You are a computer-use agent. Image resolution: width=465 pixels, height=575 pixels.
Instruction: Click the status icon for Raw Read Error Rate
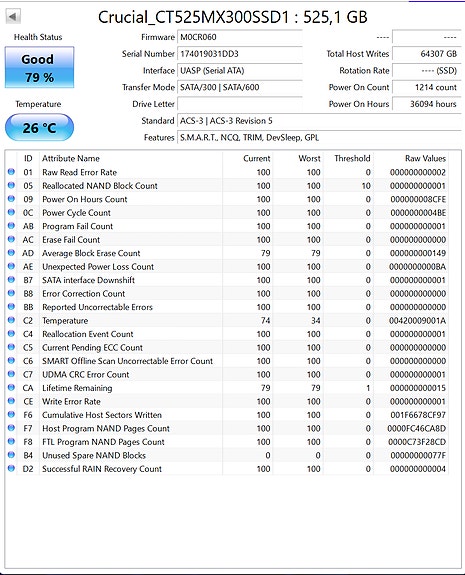pyautogui.click(x=11, y=172)
